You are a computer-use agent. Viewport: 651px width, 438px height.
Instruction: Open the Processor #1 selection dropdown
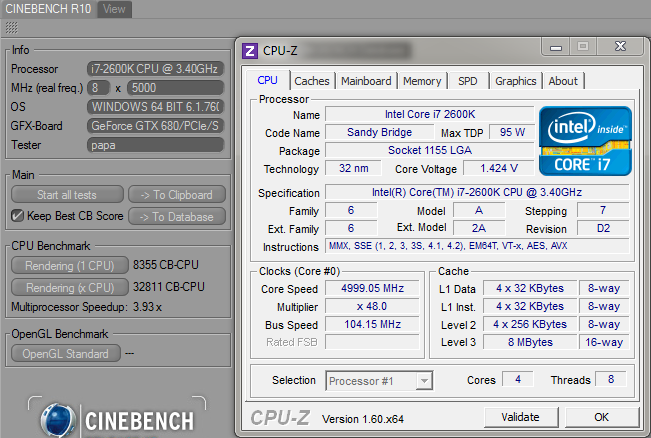pos(379,381)
